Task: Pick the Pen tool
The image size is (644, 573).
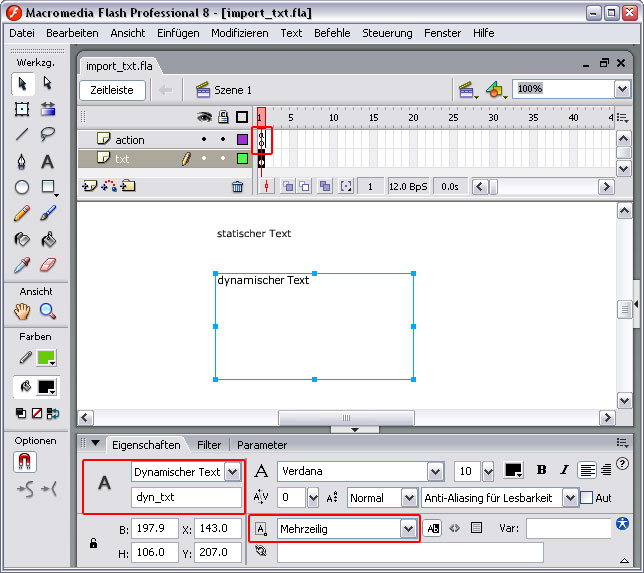Action: tap(22, 161)
